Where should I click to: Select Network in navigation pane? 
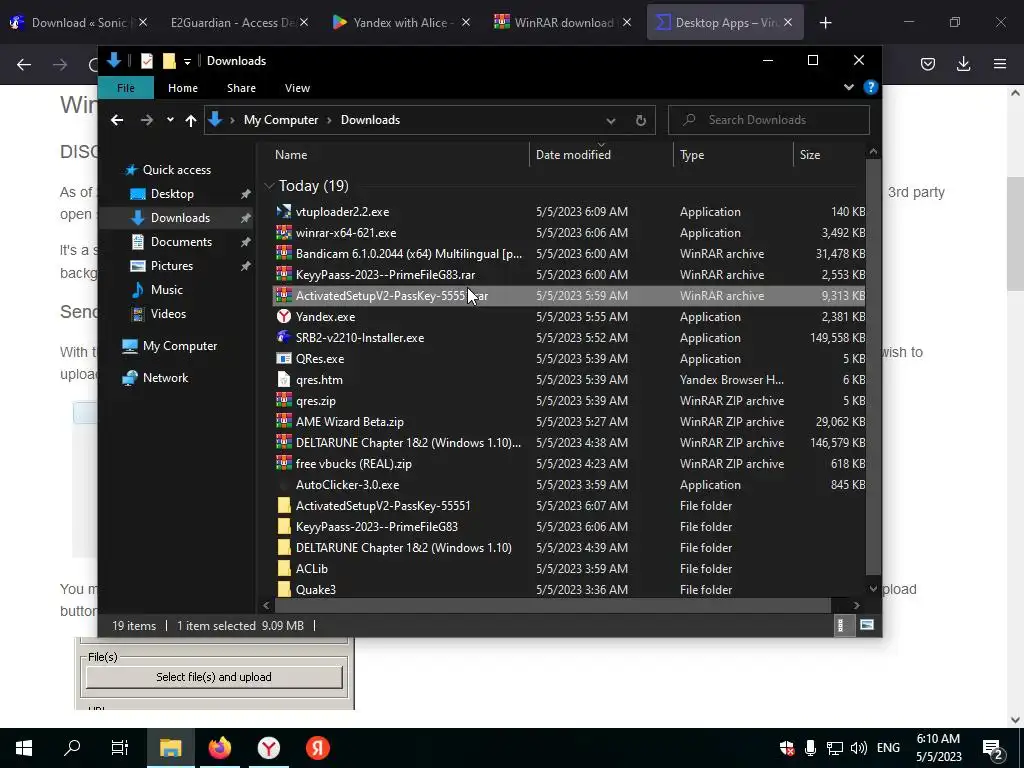(165, 378)
